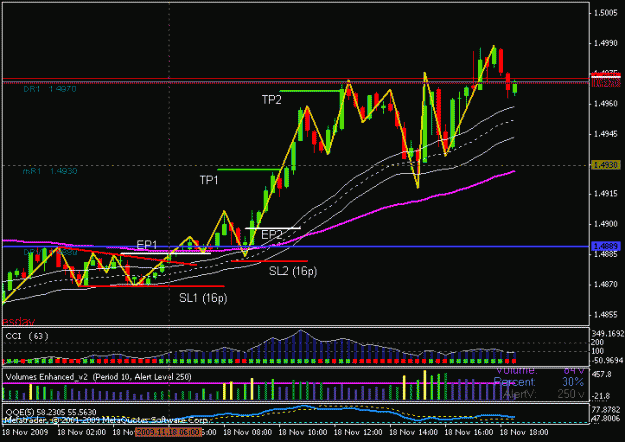The height and width of the screenshot is (442, 625).
Task: Click 1.4945 on the price axis
Action: click(x=605, y=134)
